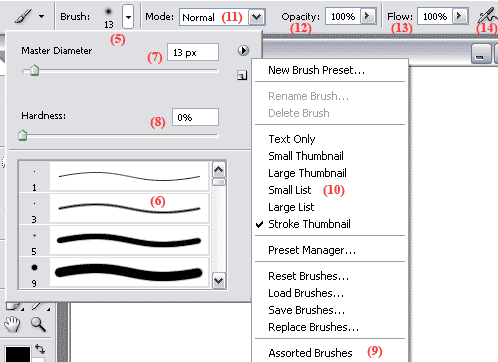
Task: Open the Opacity slider arrow
Action: click(368, 16)
